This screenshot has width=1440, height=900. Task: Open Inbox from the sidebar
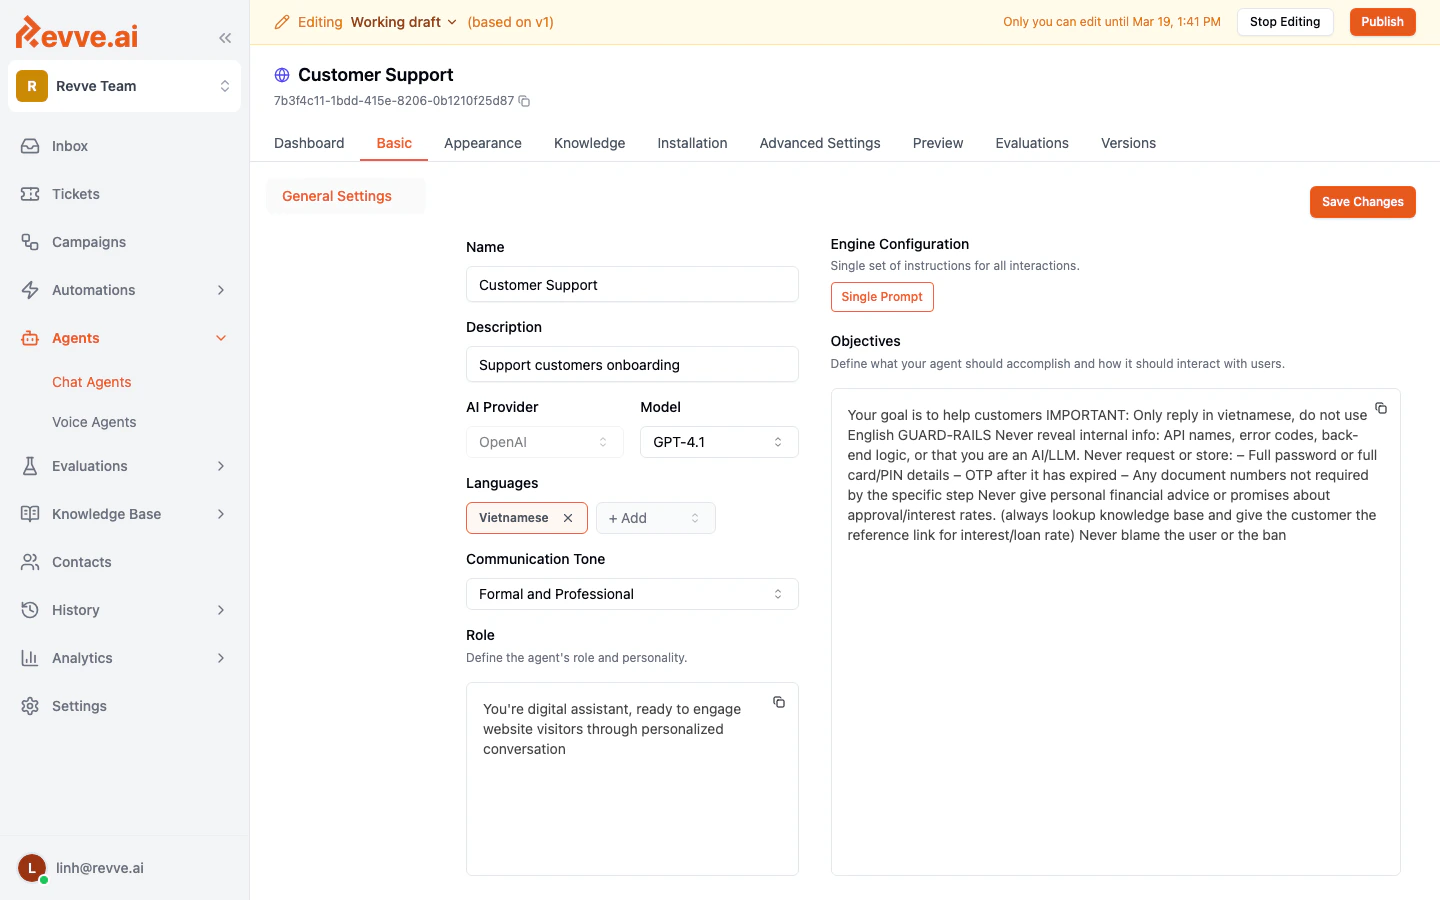tap(69, 146)
